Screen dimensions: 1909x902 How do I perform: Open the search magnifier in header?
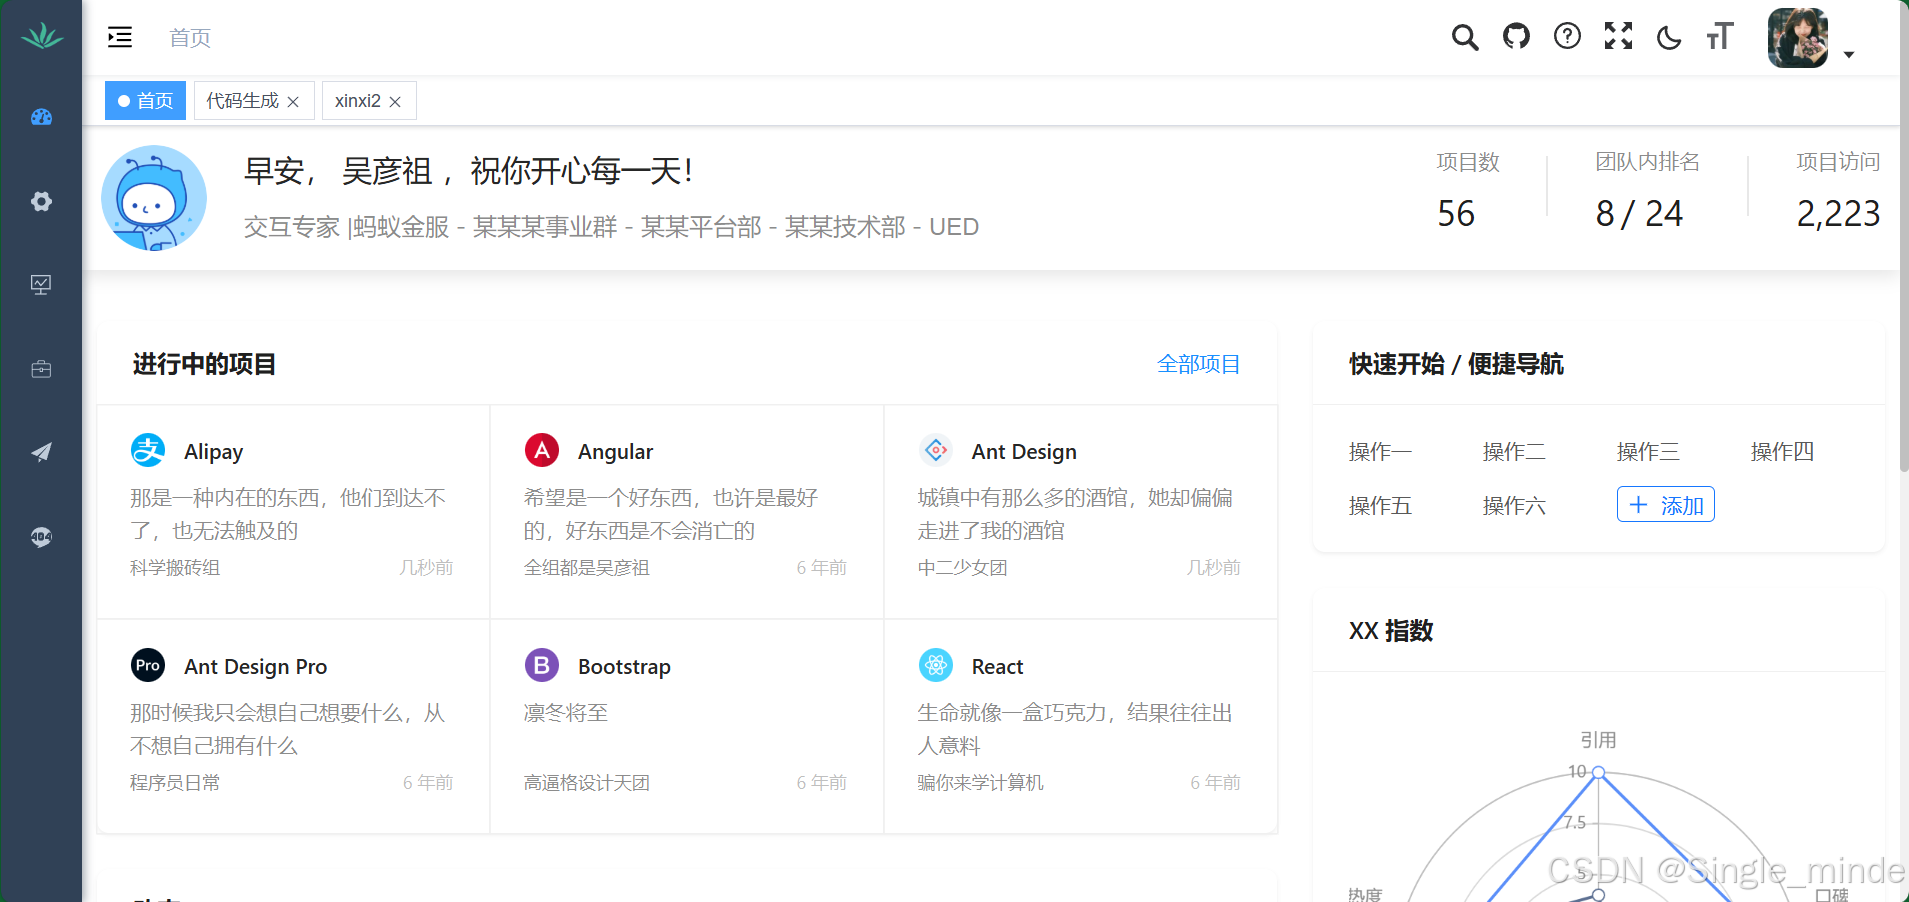pyautogui.click(x=1465, y=37)
